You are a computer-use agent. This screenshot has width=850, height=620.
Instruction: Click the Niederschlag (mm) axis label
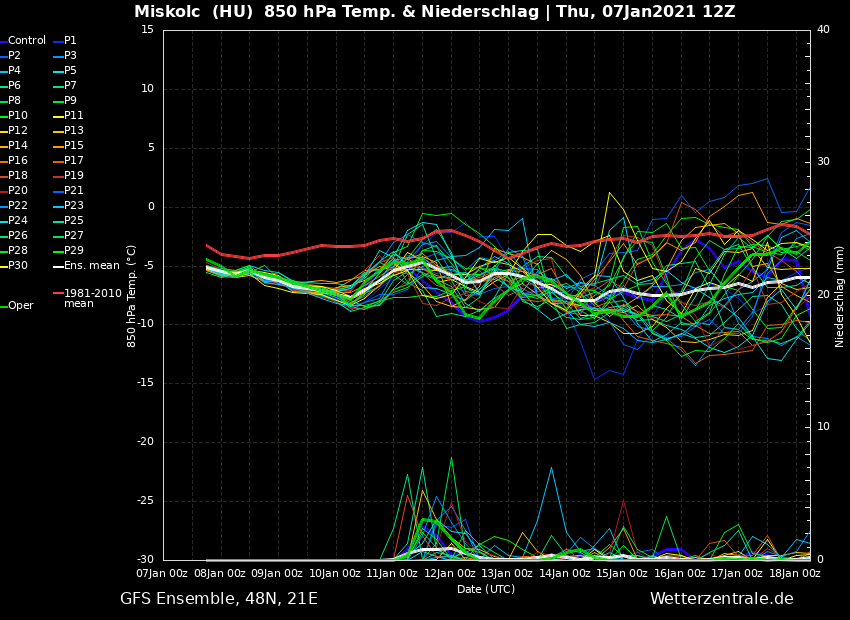pyautogui.click(x=840, y=296)
